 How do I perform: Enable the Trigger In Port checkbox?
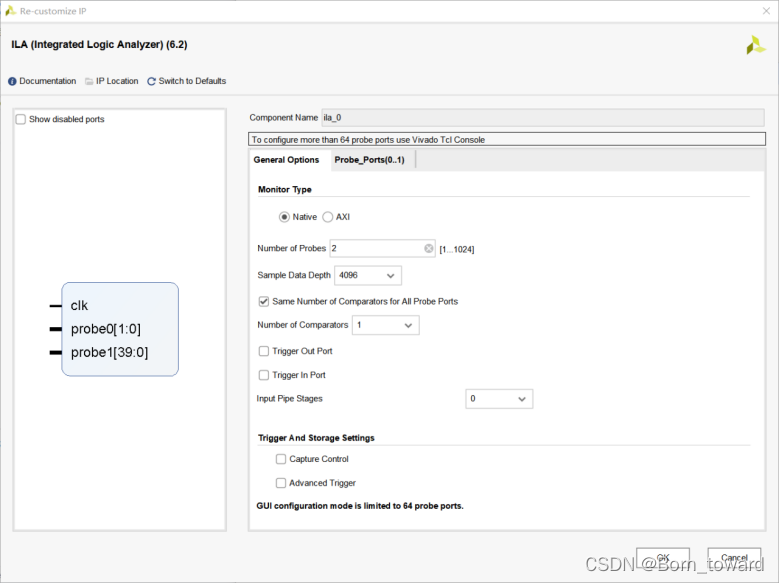coord(264,375)
